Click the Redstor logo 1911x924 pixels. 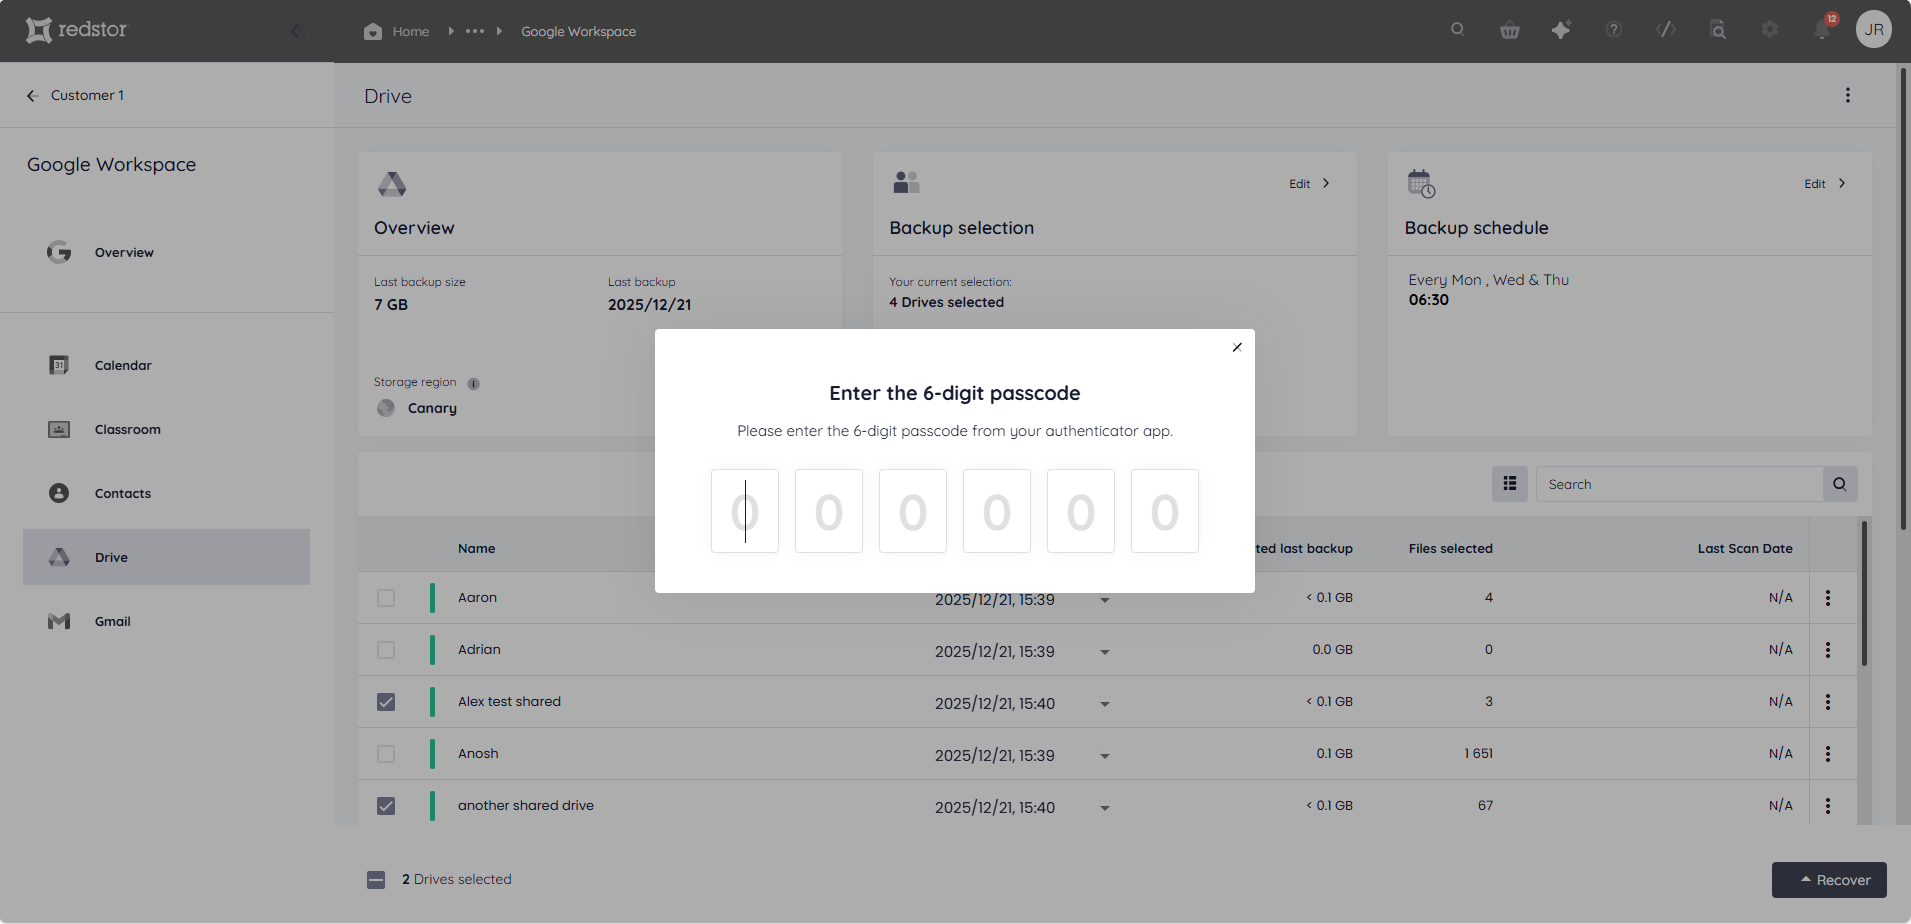coord(77,30)
